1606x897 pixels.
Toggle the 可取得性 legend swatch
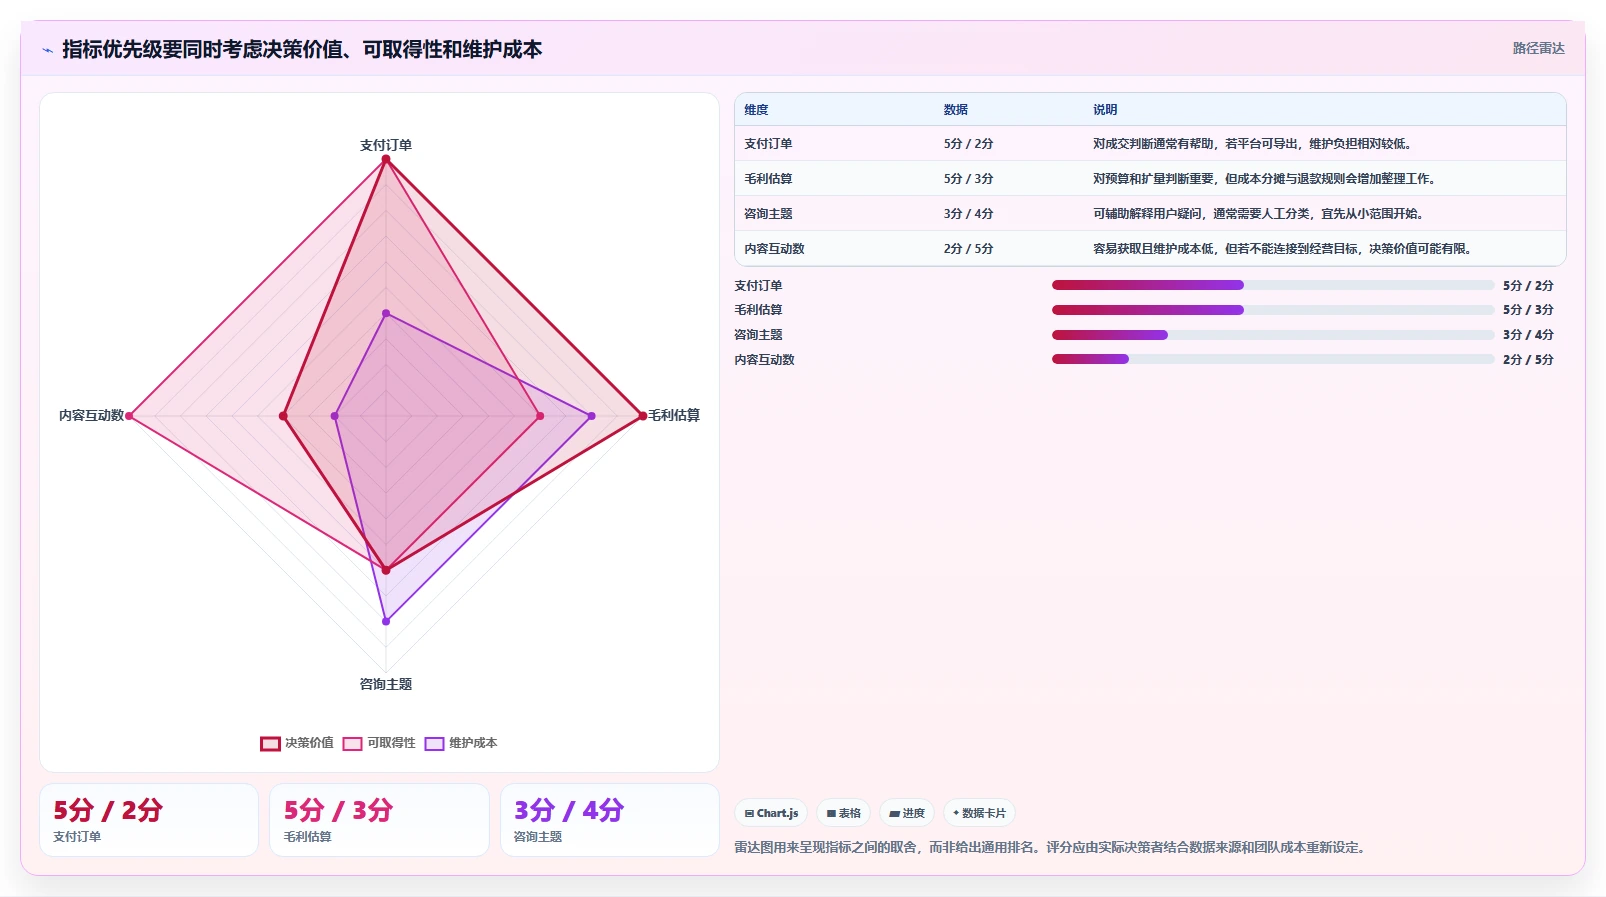click(352, 743)
